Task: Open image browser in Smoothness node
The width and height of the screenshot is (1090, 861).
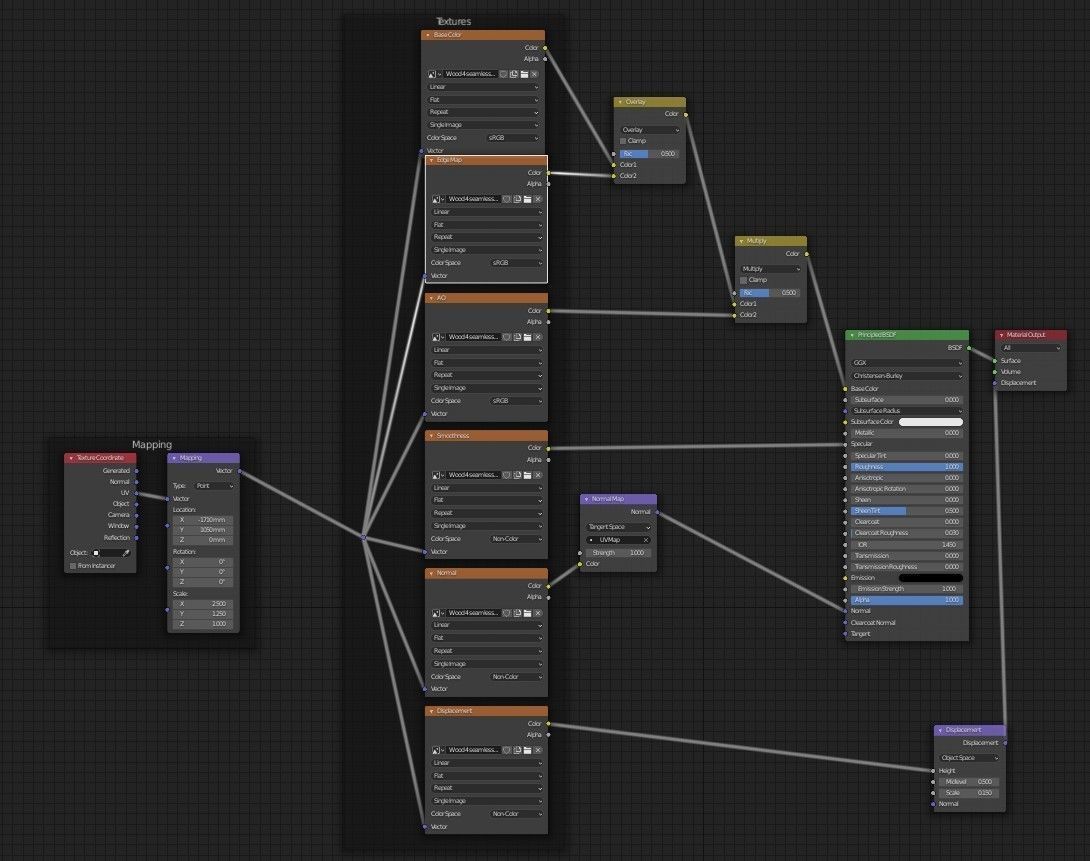Action: pyautogui.click(x=437, y=475)
